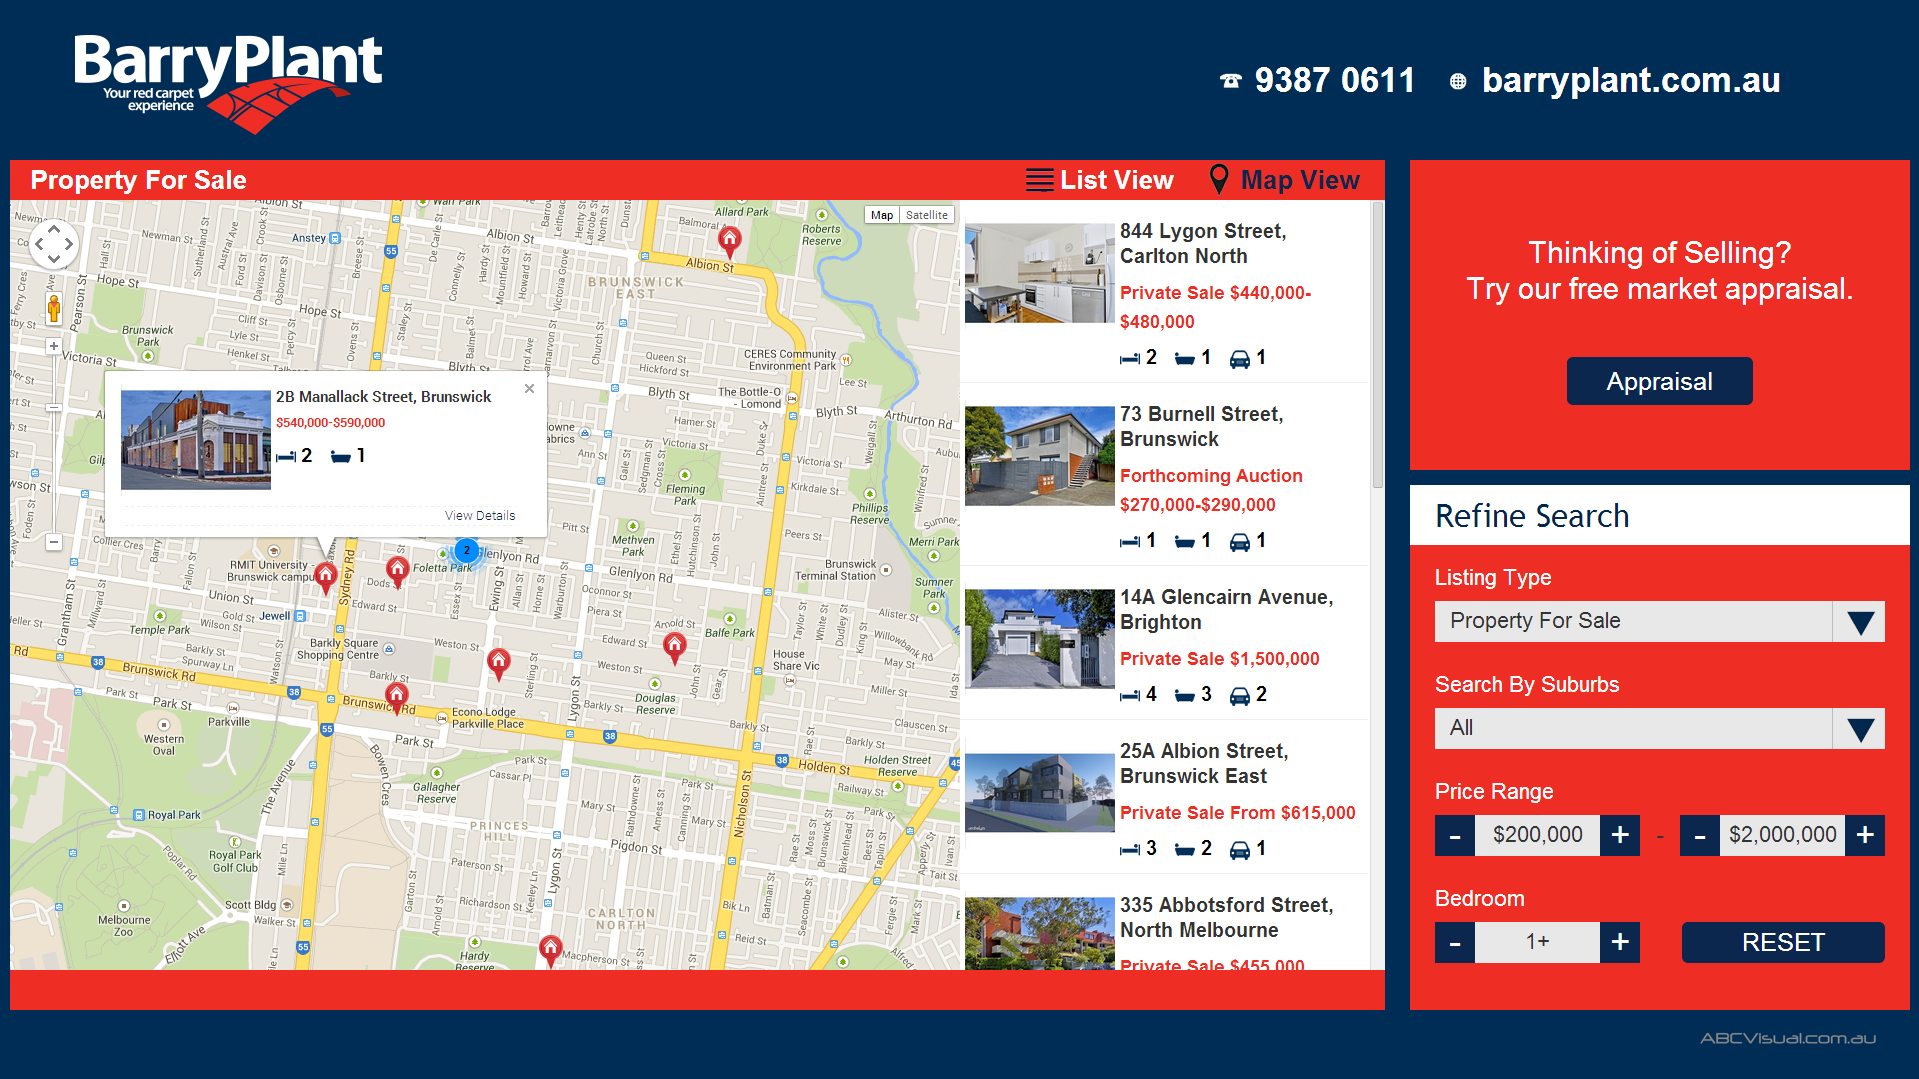Increase the Bedroom count
The image size is (1919, 1079).
pyautogui.click(x=1620, y=942)
